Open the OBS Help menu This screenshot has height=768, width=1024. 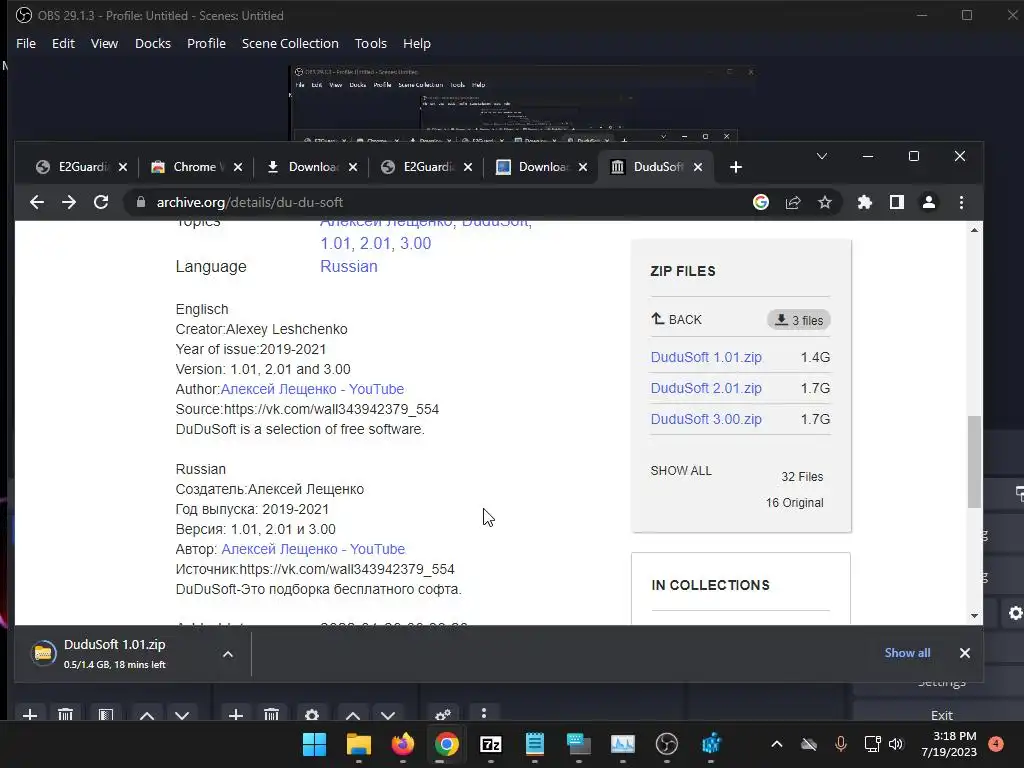pos(417,43)
